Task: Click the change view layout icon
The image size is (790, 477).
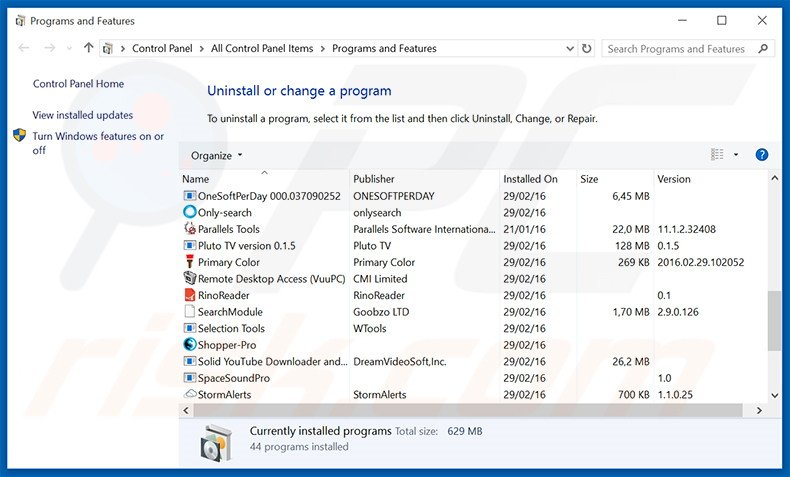Action: click(717, 155)
